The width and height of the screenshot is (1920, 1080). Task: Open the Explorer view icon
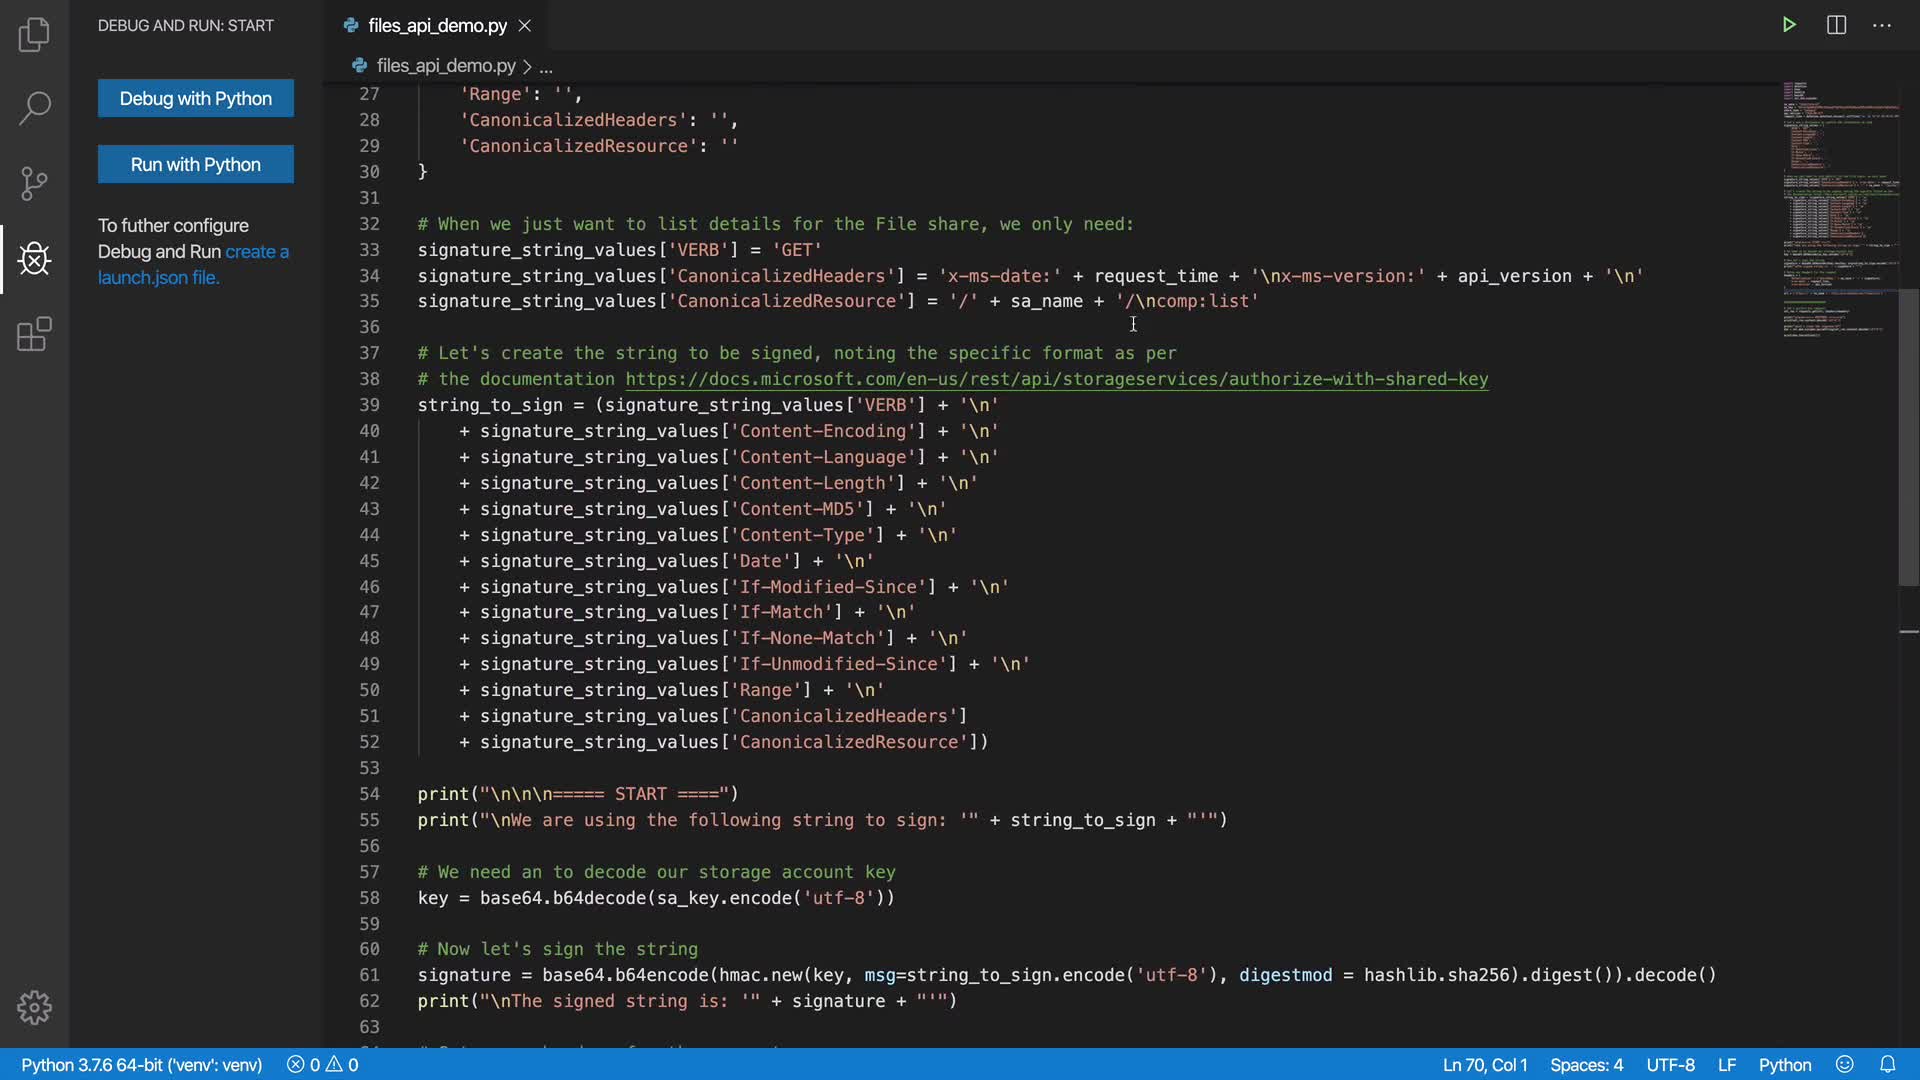[x=34, y=35]
